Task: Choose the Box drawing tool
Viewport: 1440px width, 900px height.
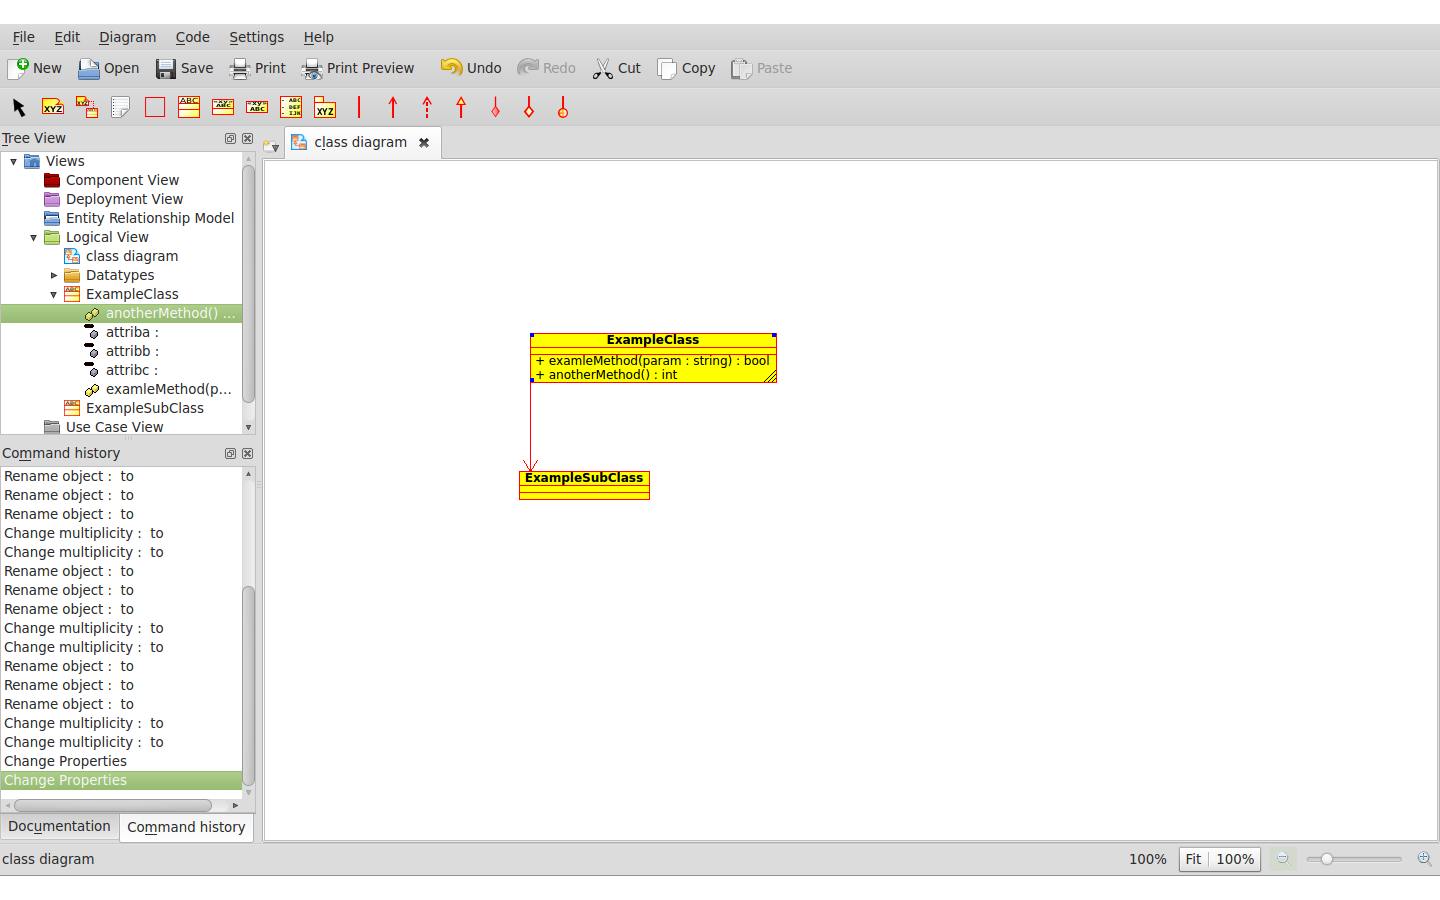Action: [155, 107]
